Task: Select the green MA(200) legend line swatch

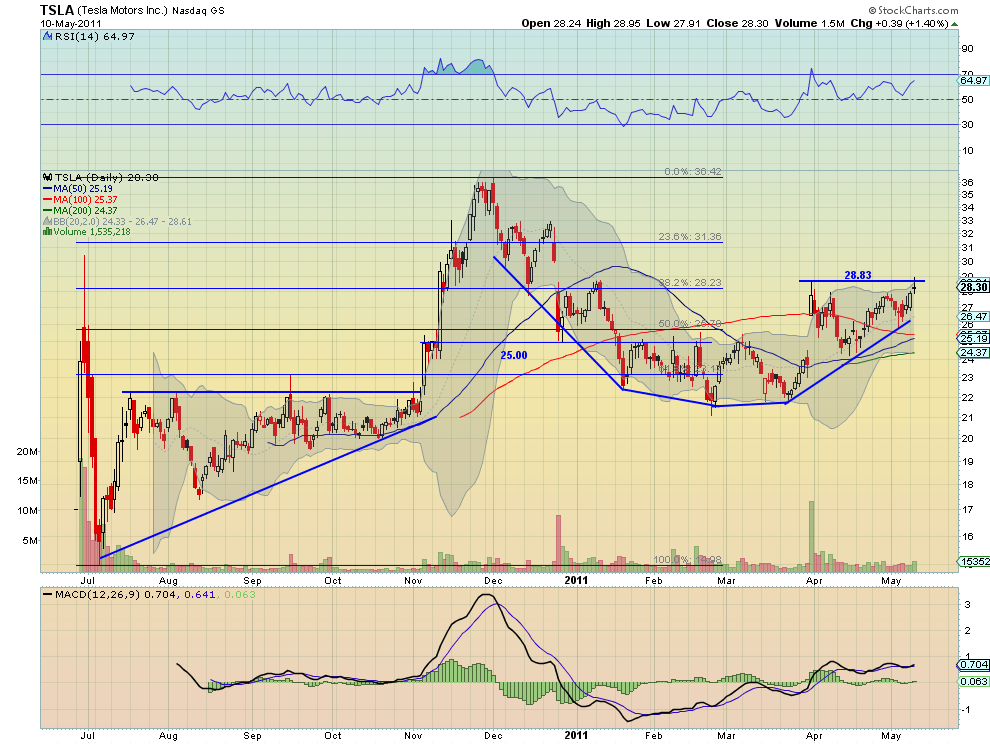Action: 47,210
